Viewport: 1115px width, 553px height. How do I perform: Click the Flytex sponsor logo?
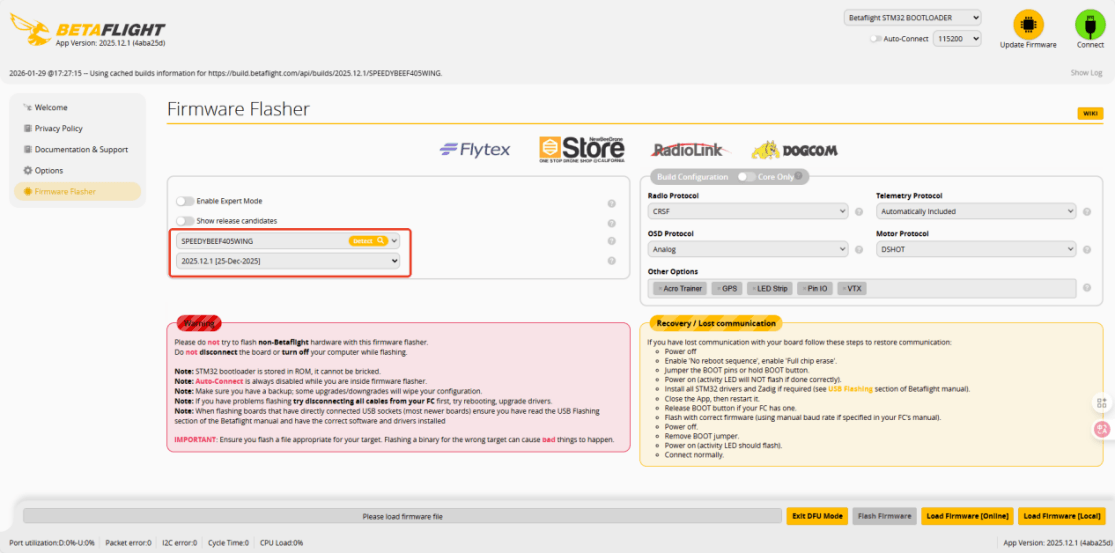(475, 150)
